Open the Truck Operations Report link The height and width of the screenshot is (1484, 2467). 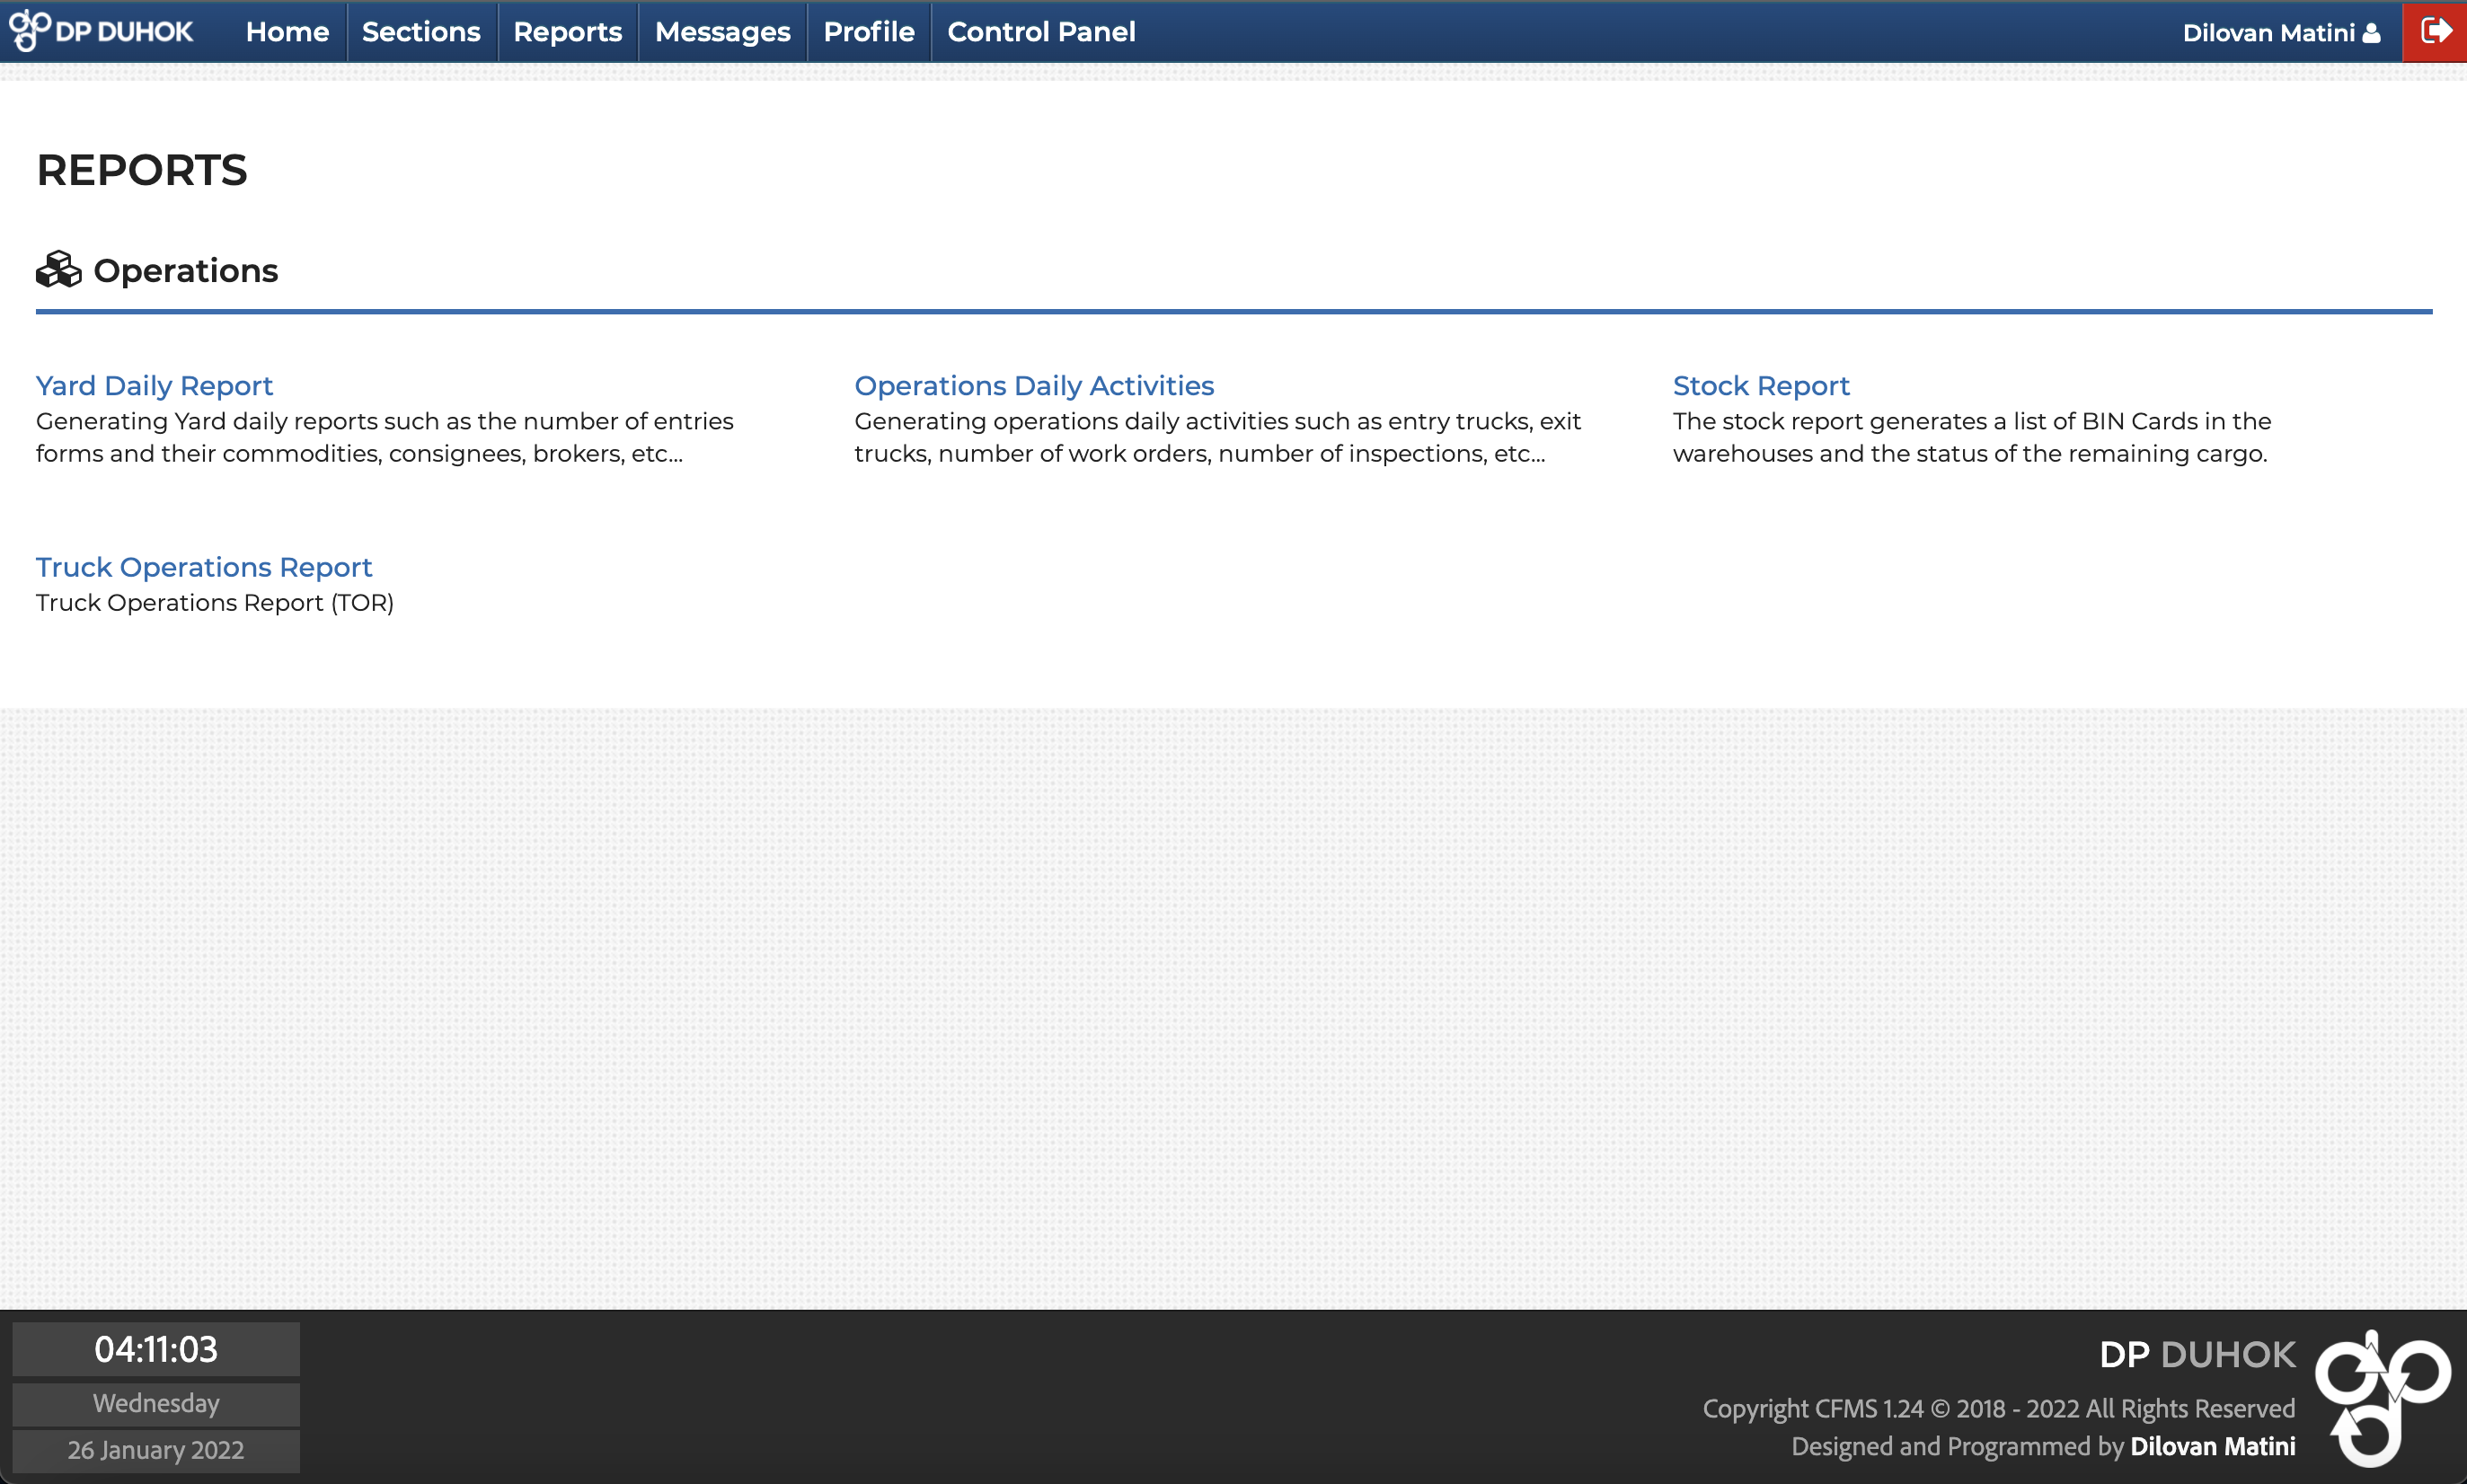pos(204,567)
